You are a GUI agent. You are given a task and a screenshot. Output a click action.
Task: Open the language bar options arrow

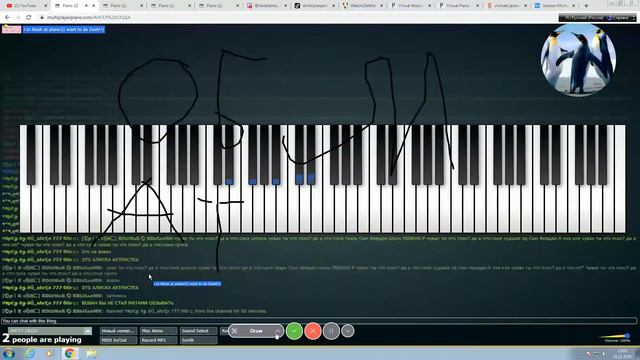(x=633, y=18)
